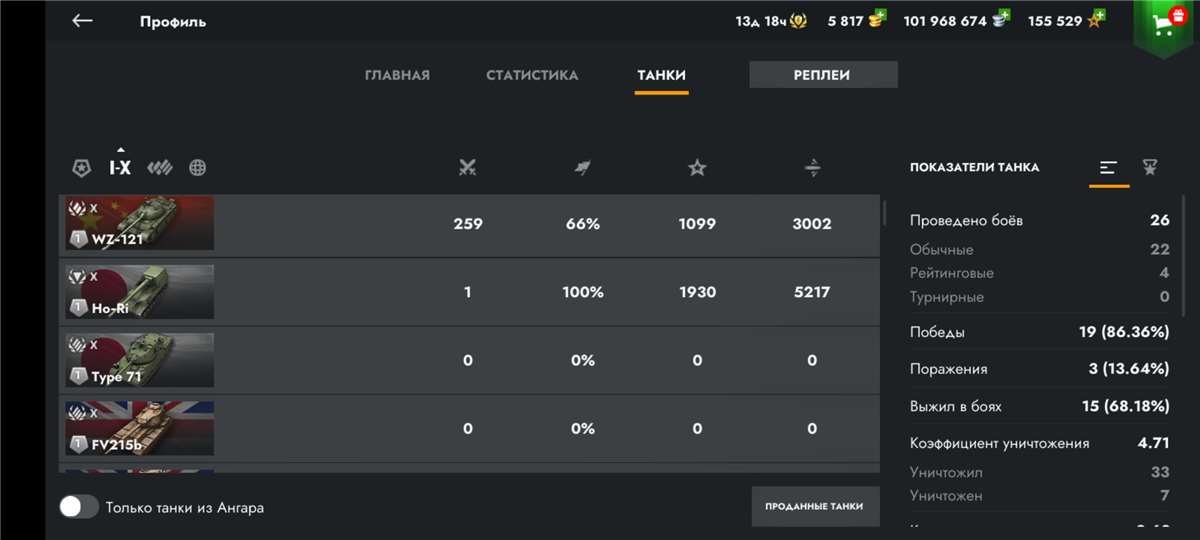
Task: Enable Только танки из Ангара toggle
Action: point(79,507)
